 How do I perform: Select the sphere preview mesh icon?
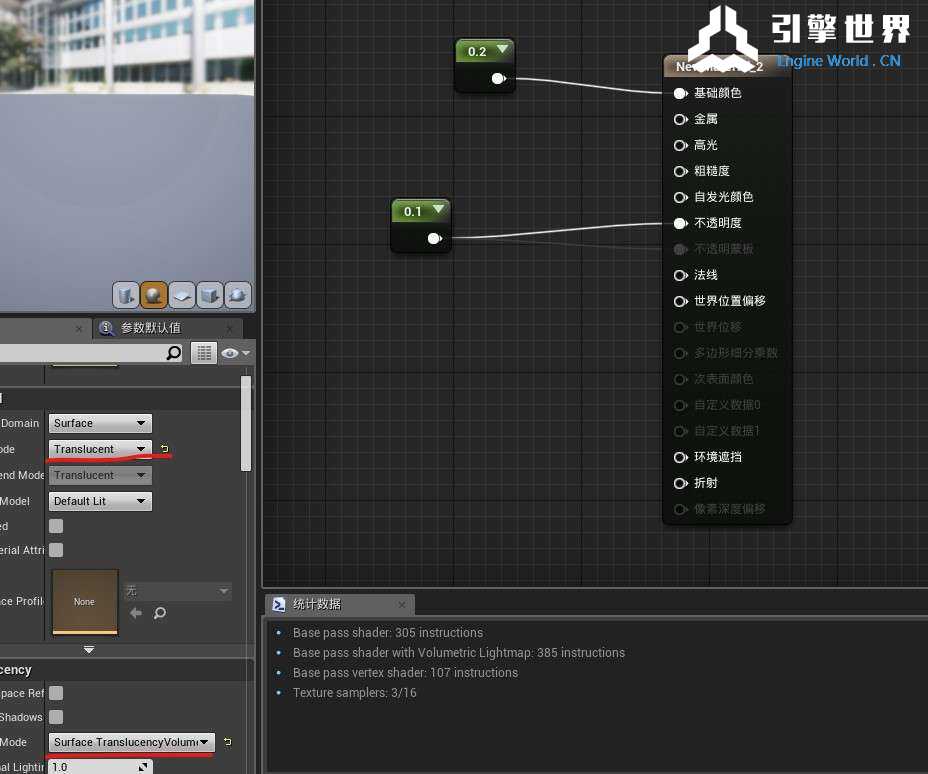click(153, 295)
